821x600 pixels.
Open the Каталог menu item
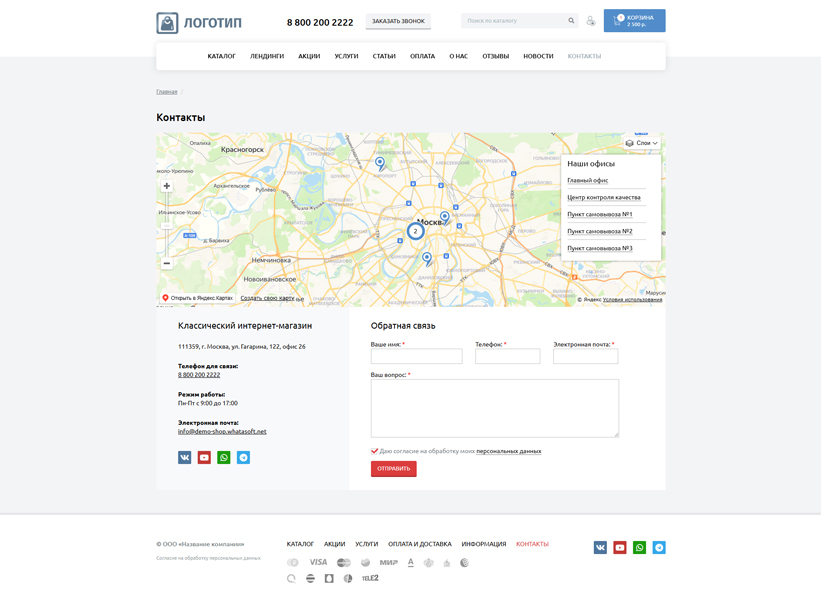point(221,56)
